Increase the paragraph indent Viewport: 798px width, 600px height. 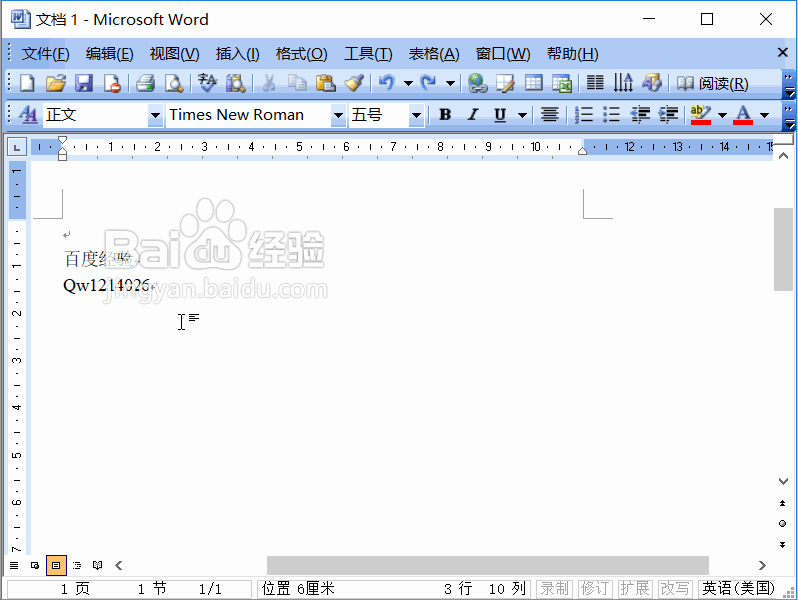(668, 115)
